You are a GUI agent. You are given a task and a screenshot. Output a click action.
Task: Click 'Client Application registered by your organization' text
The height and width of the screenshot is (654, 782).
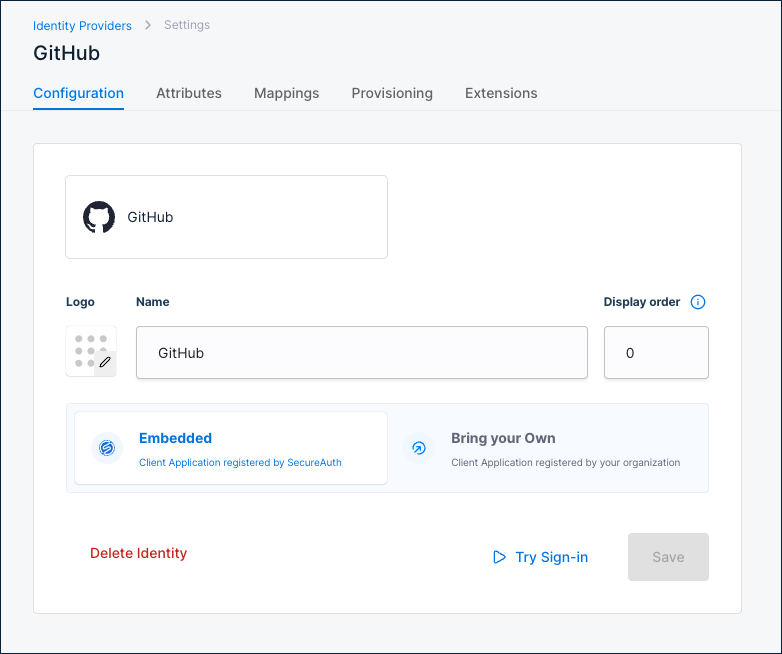click(x=566, y=462)
